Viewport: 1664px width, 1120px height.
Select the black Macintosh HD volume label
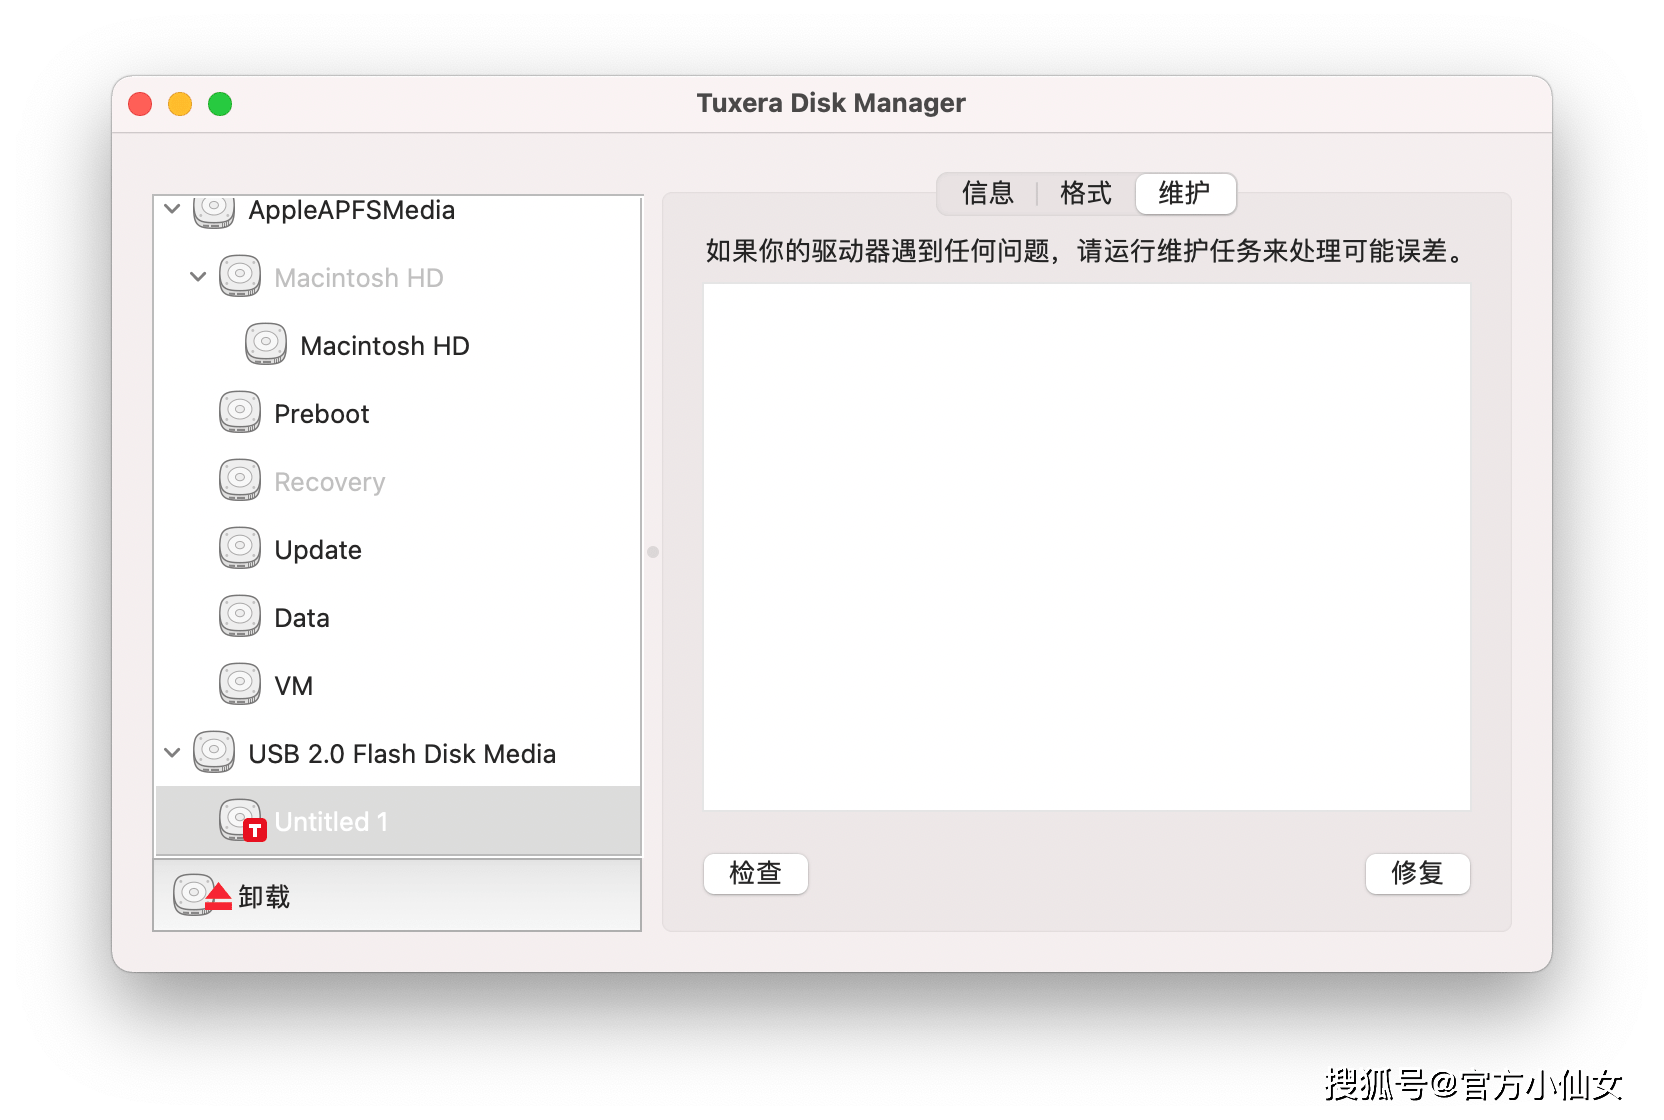tap(385, 346)
